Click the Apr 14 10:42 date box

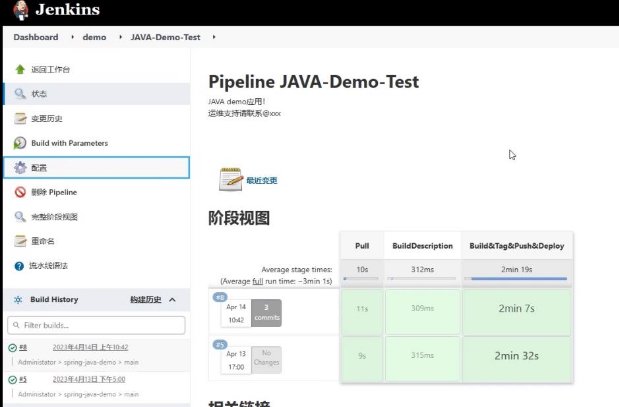click(x=236, y=313)
